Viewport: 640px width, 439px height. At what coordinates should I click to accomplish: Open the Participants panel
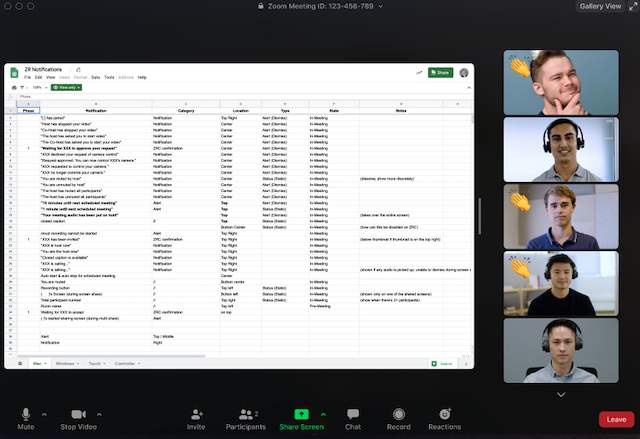coord(246,419)
